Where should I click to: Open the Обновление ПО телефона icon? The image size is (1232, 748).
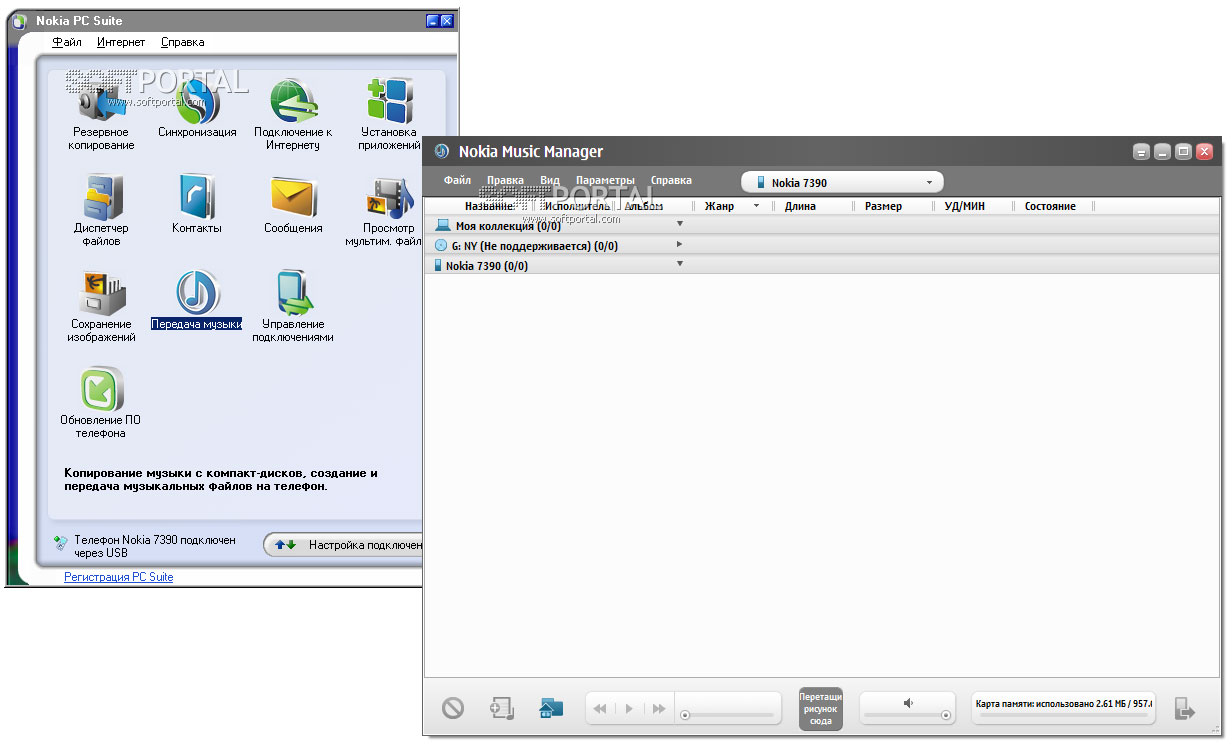click(x=101, y=388)
